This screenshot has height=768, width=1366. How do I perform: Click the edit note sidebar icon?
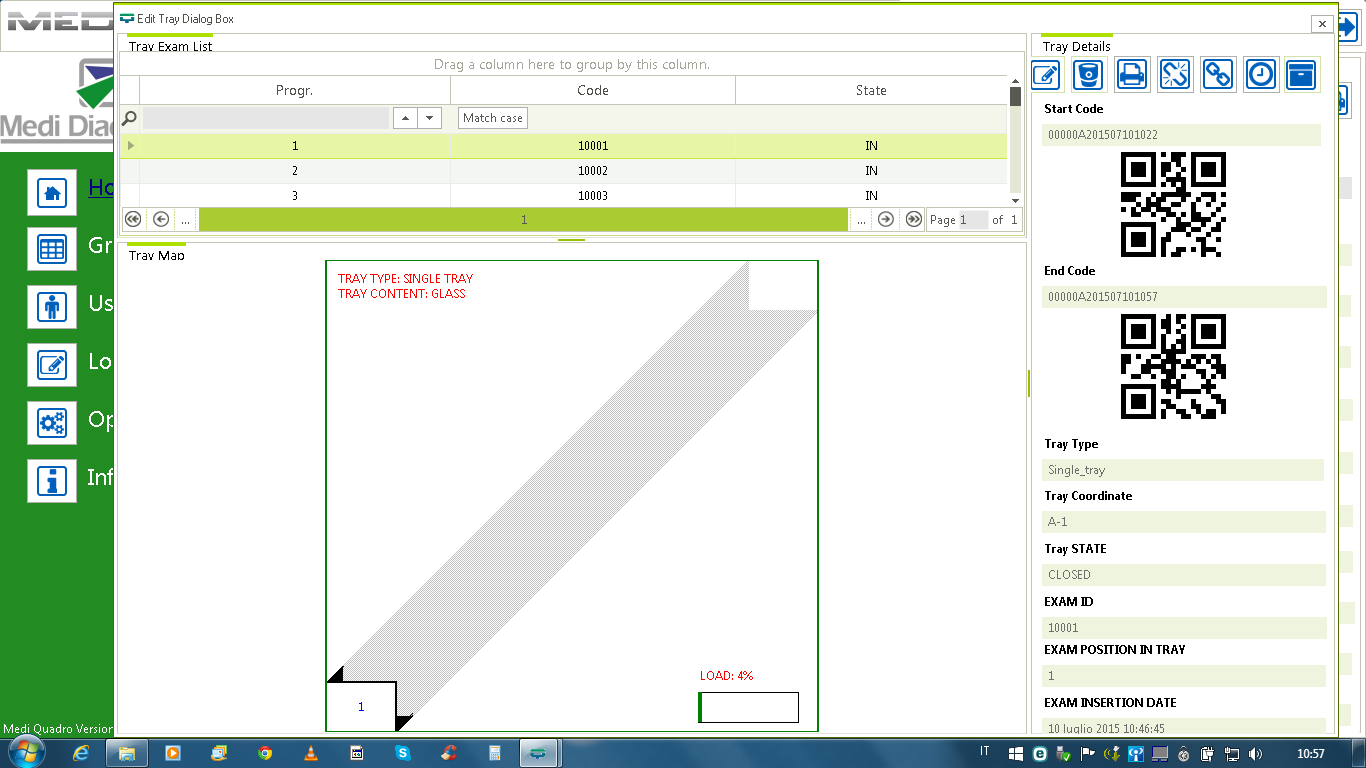tap(52, 365)
